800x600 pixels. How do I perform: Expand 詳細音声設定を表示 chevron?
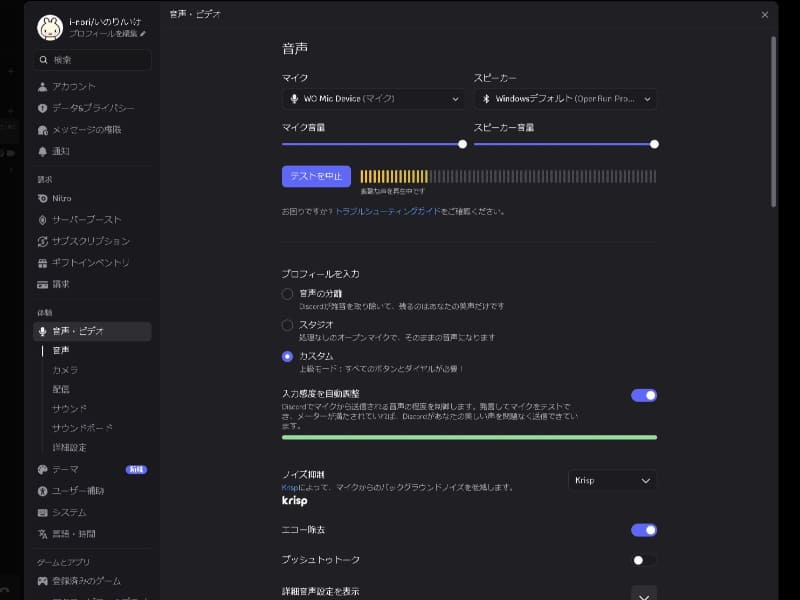pos(644,596)
